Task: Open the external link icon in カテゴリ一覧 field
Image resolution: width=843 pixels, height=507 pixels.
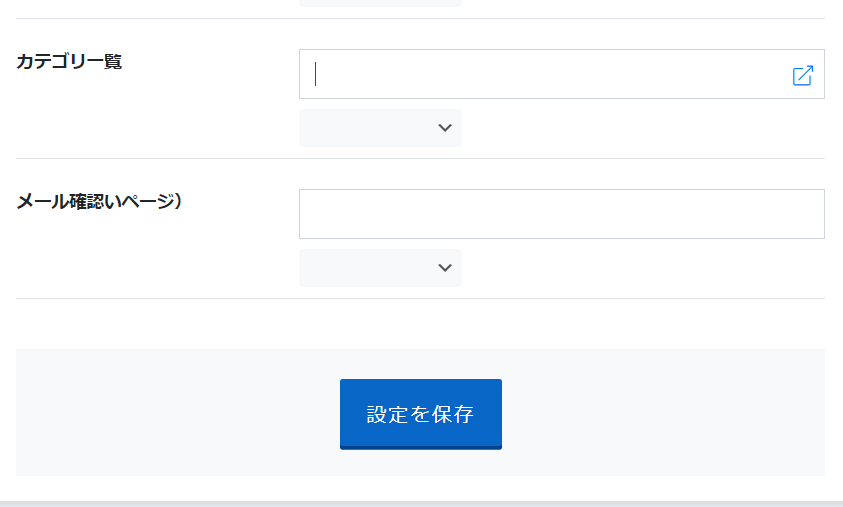Action: coord(803,75)
